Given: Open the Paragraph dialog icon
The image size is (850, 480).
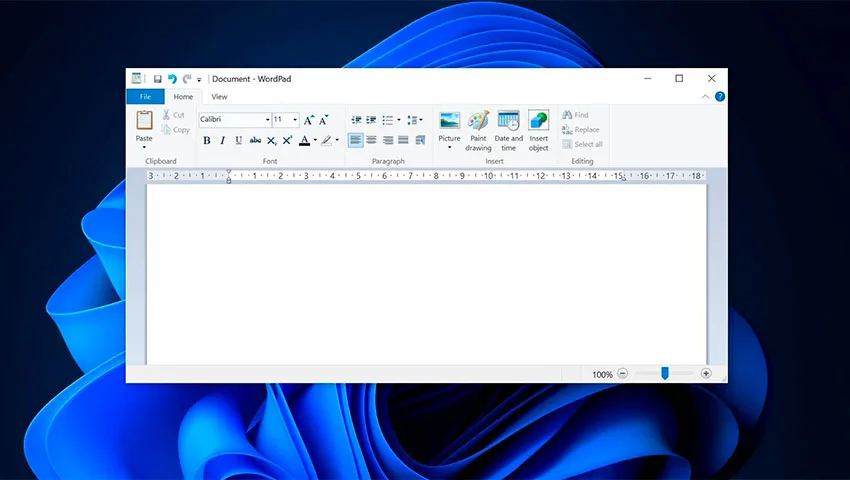Looking at the screenshot, I should 420,140.
